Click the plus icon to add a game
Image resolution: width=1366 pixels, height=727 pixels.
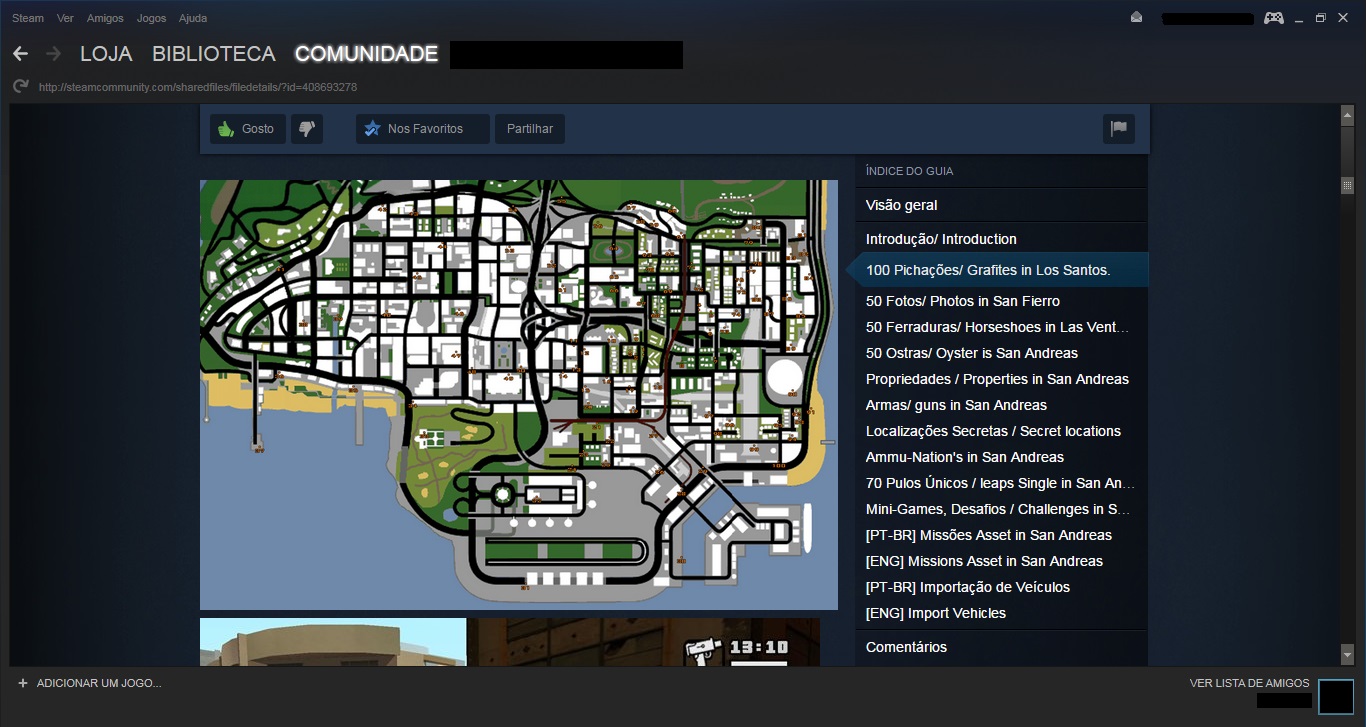click(x=23, y=683)
